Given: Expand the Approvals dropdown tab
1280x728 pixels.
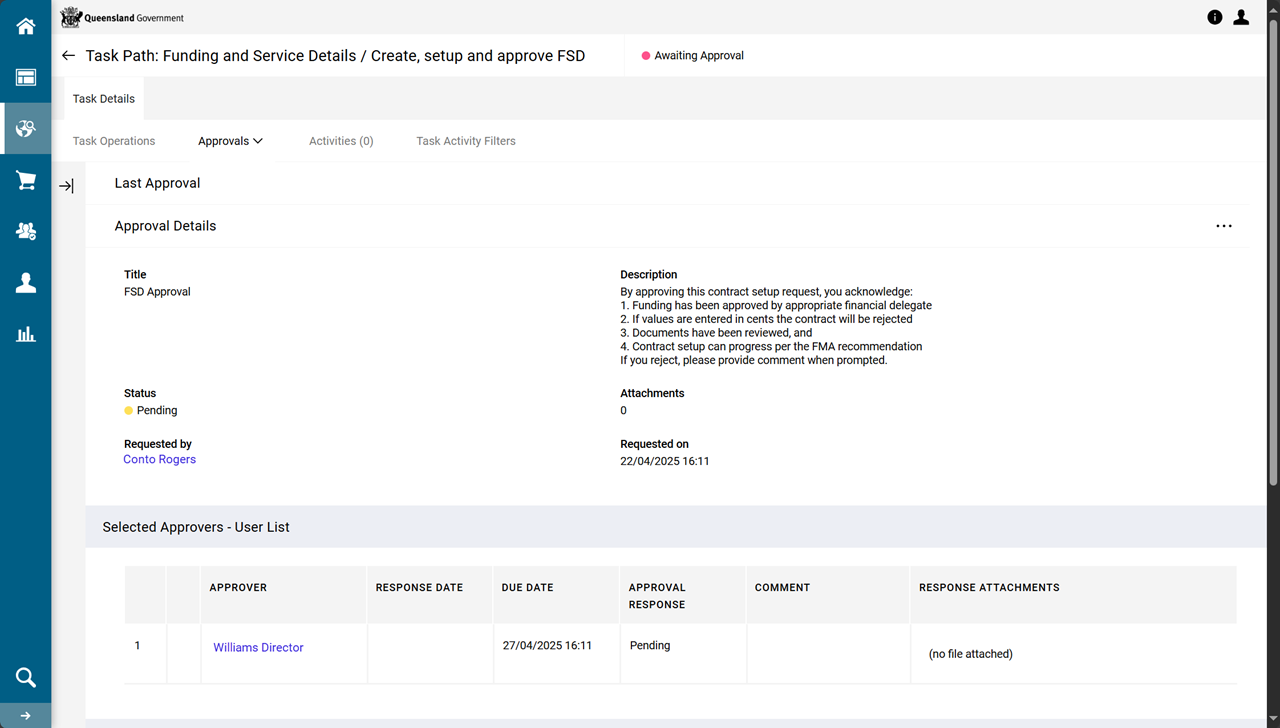Looking at the screenshot, I should [230, 141].
